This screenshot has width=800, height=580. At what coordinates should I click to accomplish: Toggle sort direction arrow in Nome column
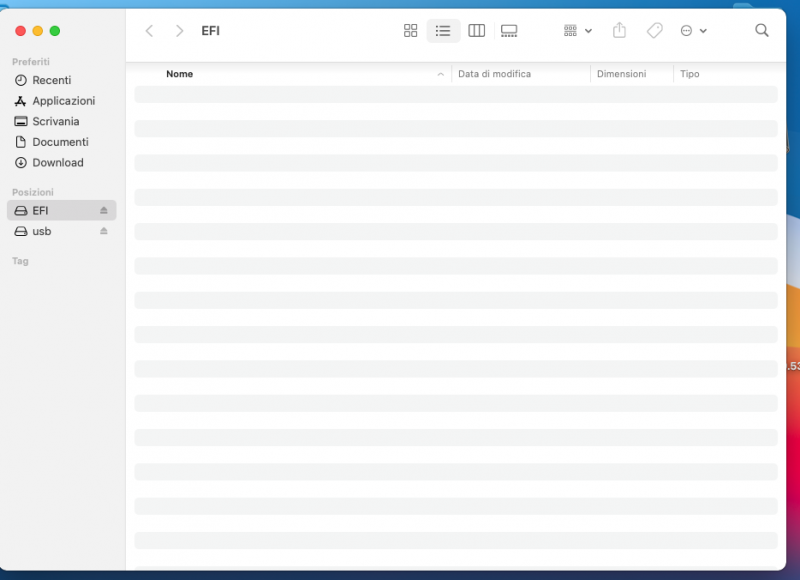(x=440, y=74)
